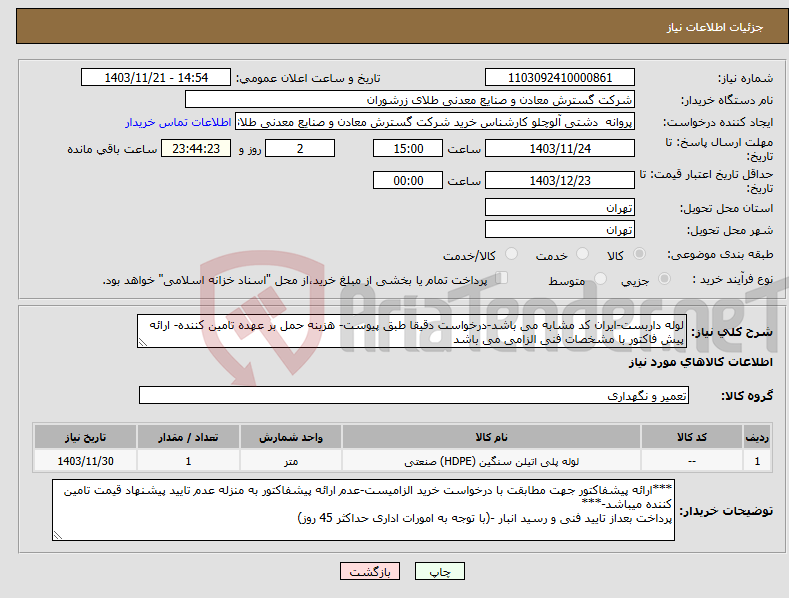Viewport: 789px width, 598px height.
Task: Click the remaining time field 23:44:23
Action: pos(196,148)
